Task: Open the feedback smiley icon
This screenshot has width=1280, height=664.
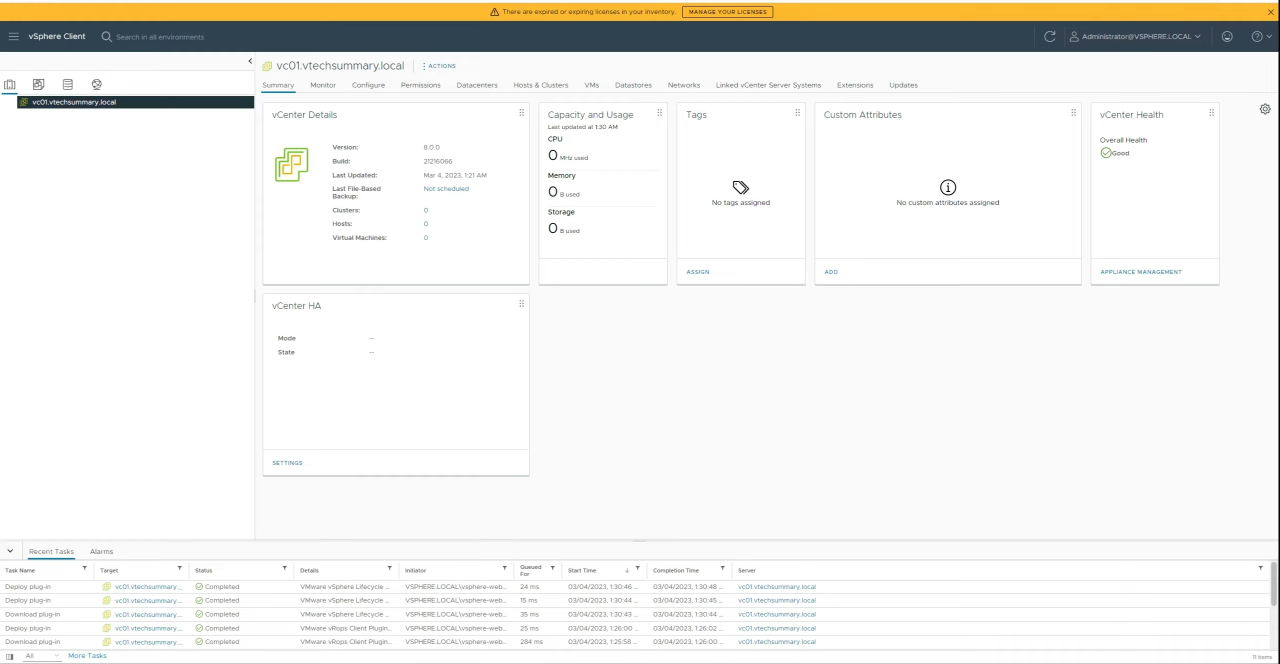Action: coord(1227,37)
